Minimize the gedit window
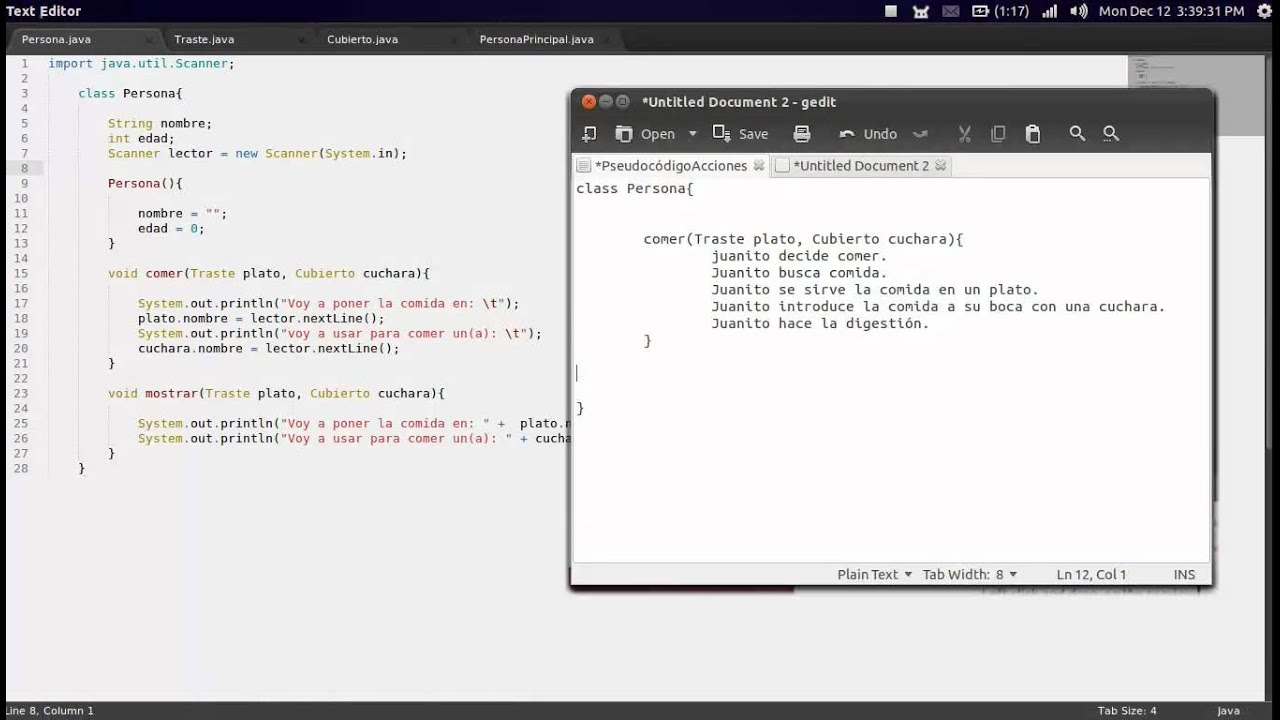1280x720 pixels. coord(606,102)
